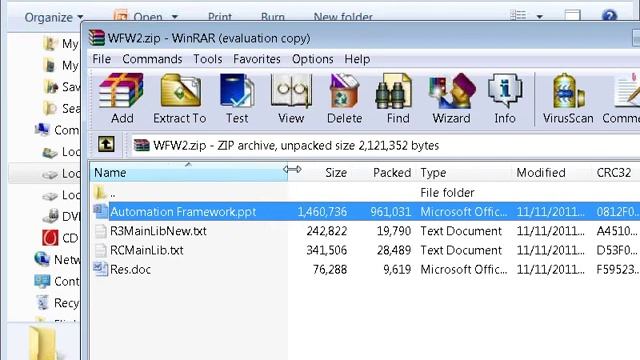Screen dimensions: 640x360
Task: Expand the view options dropdown arrow in Explorer
Action: coord(540,17)
